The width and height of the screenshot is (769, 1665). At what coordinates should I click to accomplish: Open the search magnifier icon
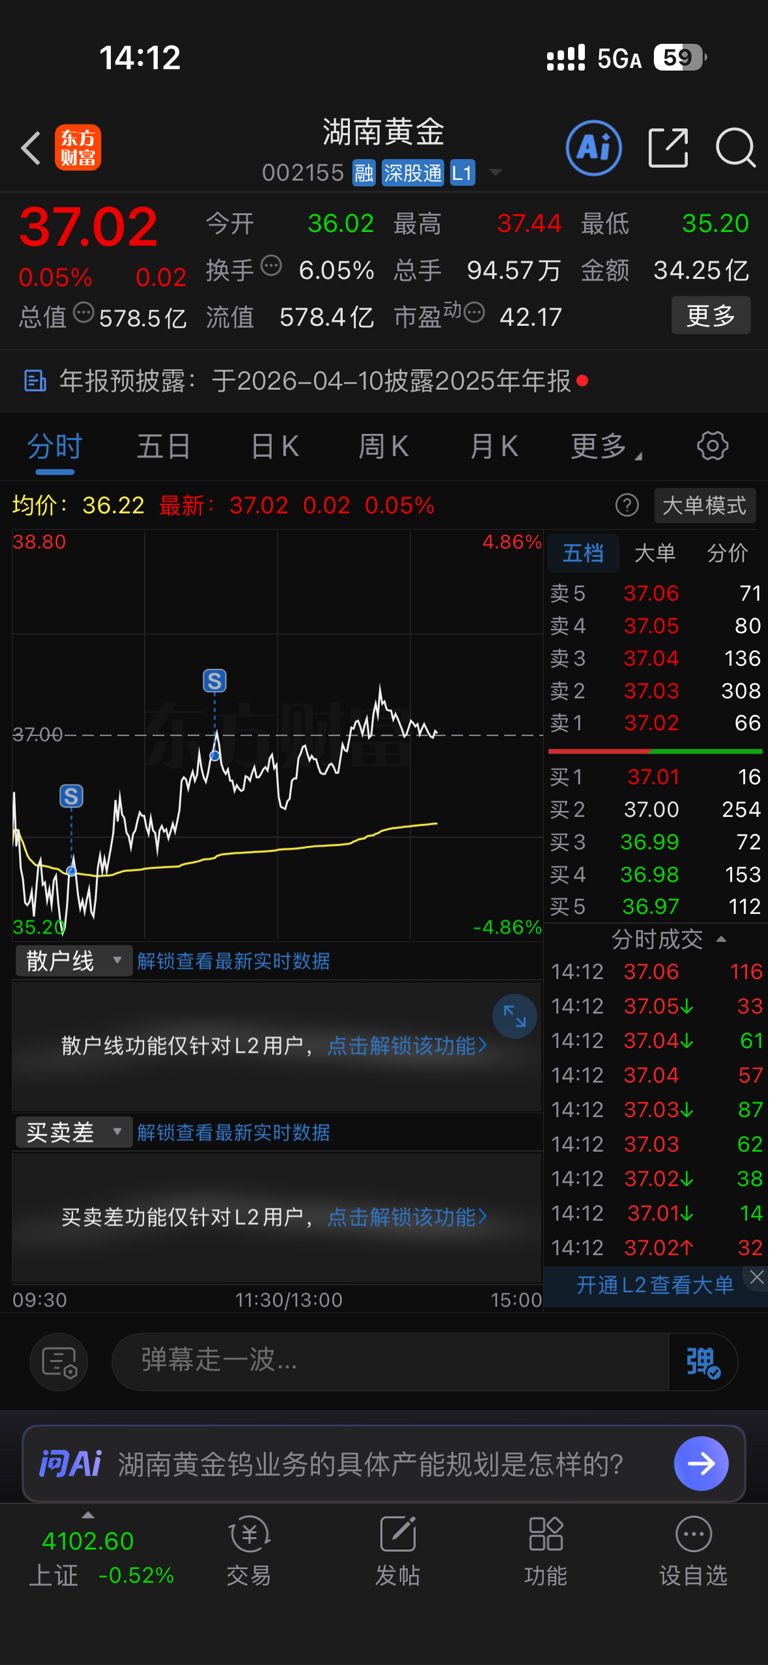click(736, 148)
